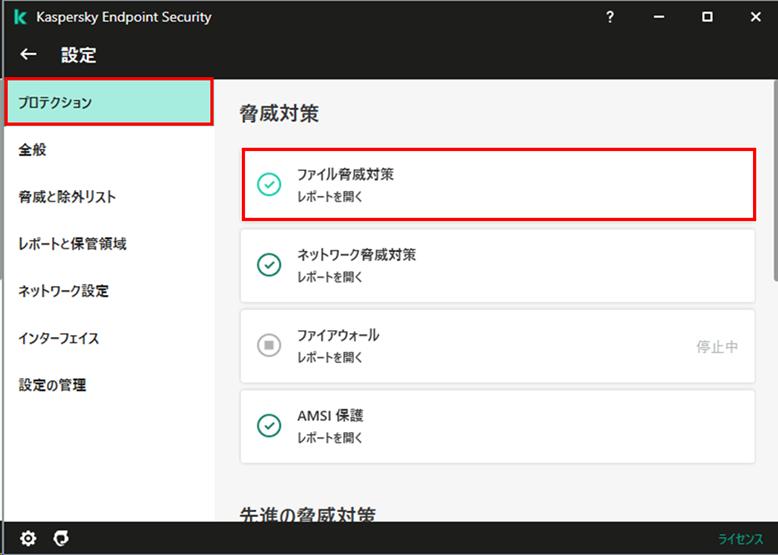Select the プロテクション sidebar item

pos(109,102)
